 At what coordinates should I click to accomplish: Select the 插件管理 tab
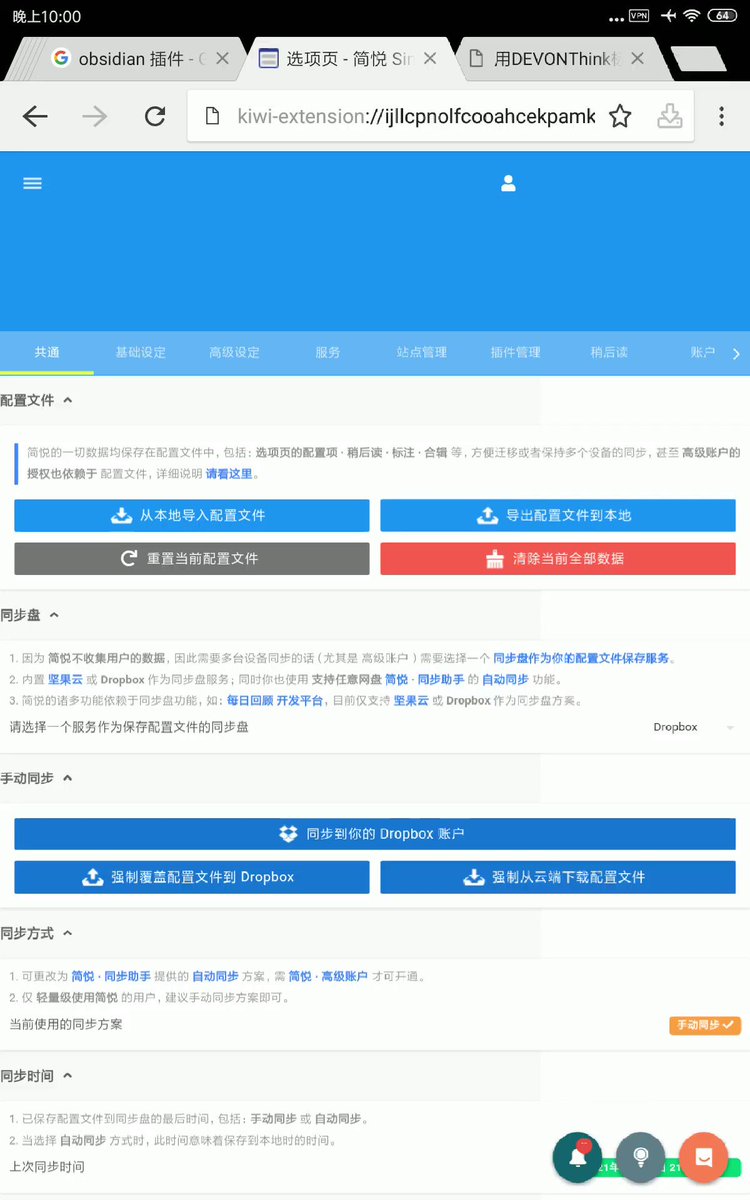(x=515, y=352)
